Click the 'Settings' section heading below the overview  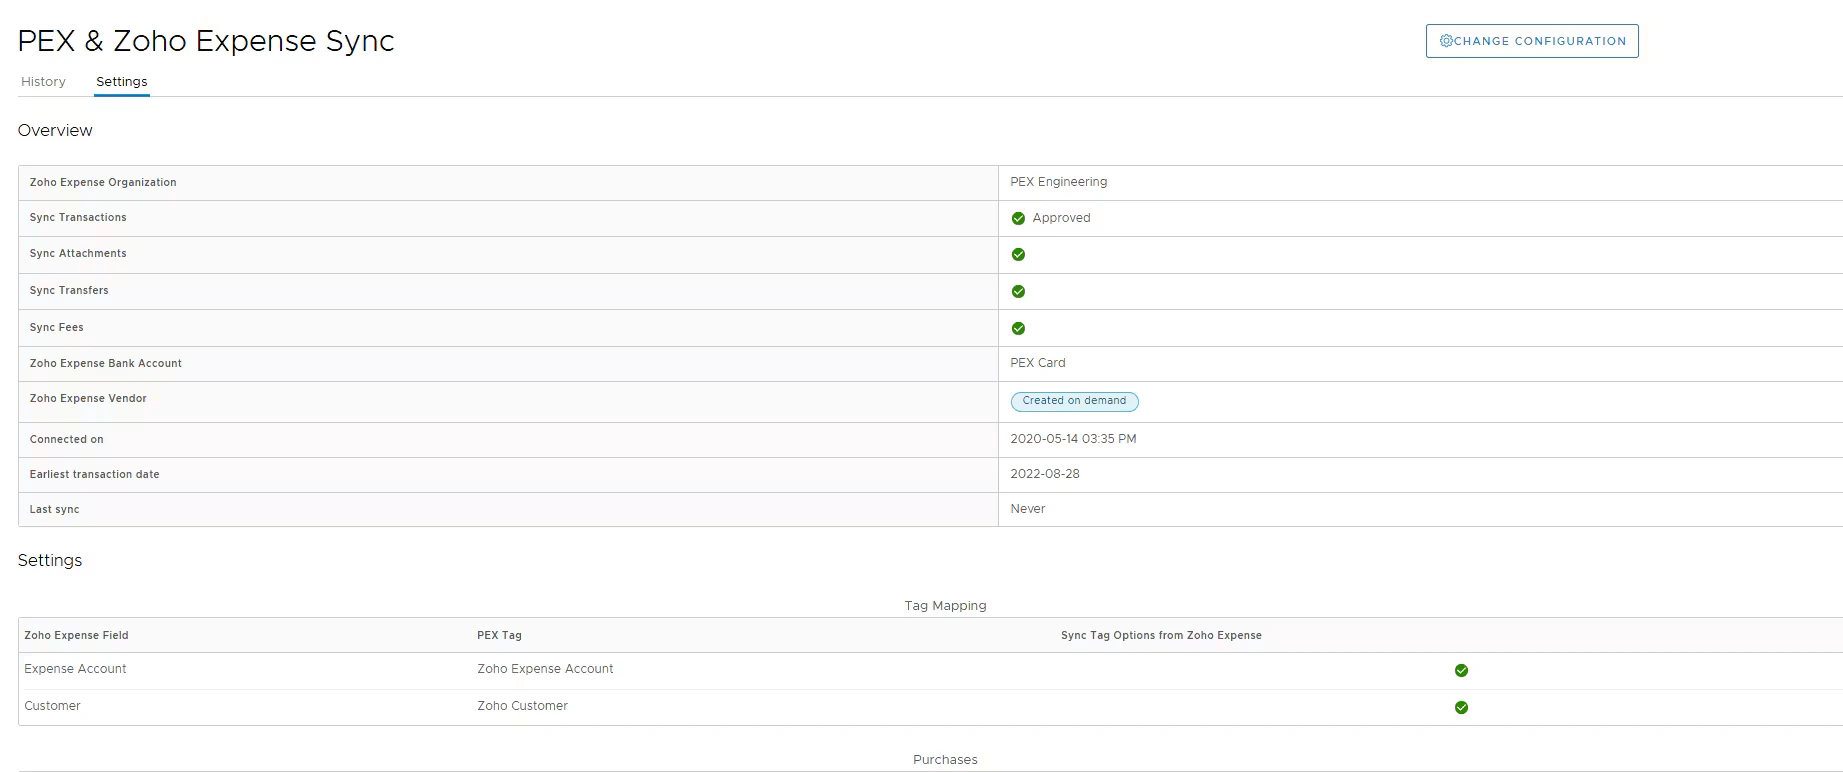(50, 561)
